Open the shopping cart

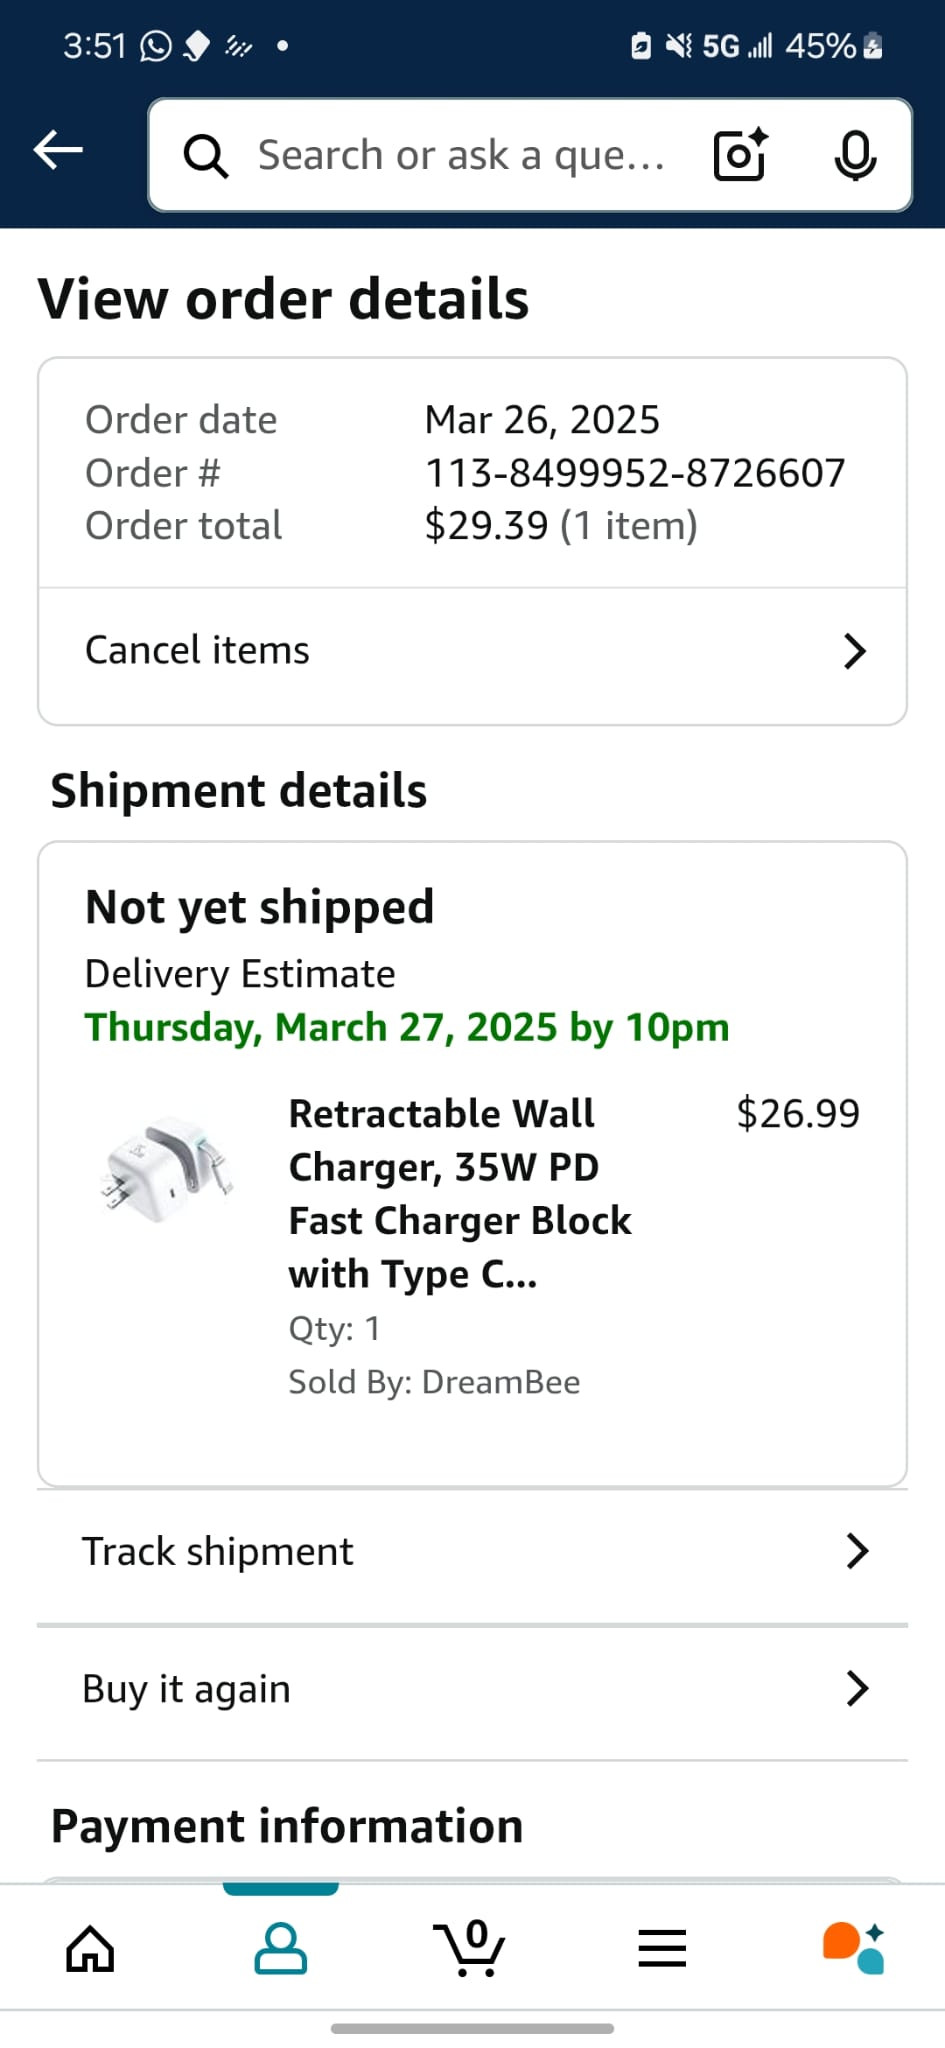coord(470,1948)
